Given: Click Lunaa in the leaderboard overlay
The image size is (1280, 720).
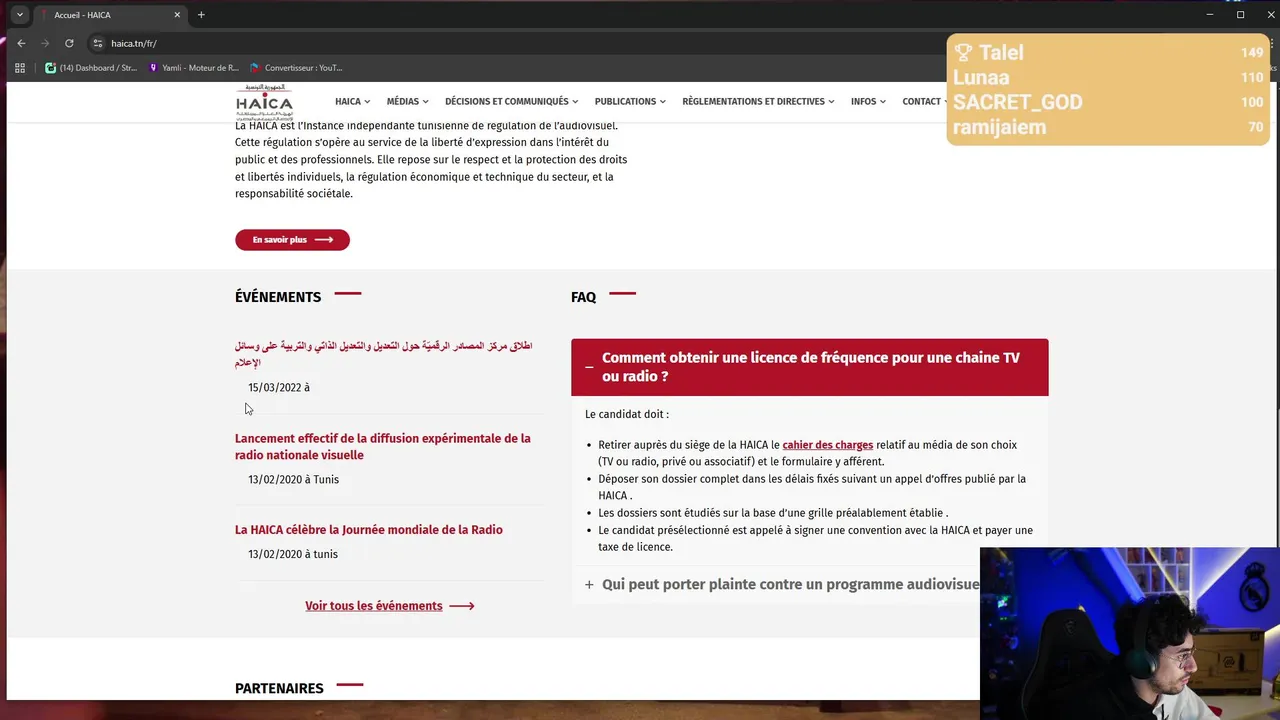Looking at the screenshot, I should (x=981, y=78).
